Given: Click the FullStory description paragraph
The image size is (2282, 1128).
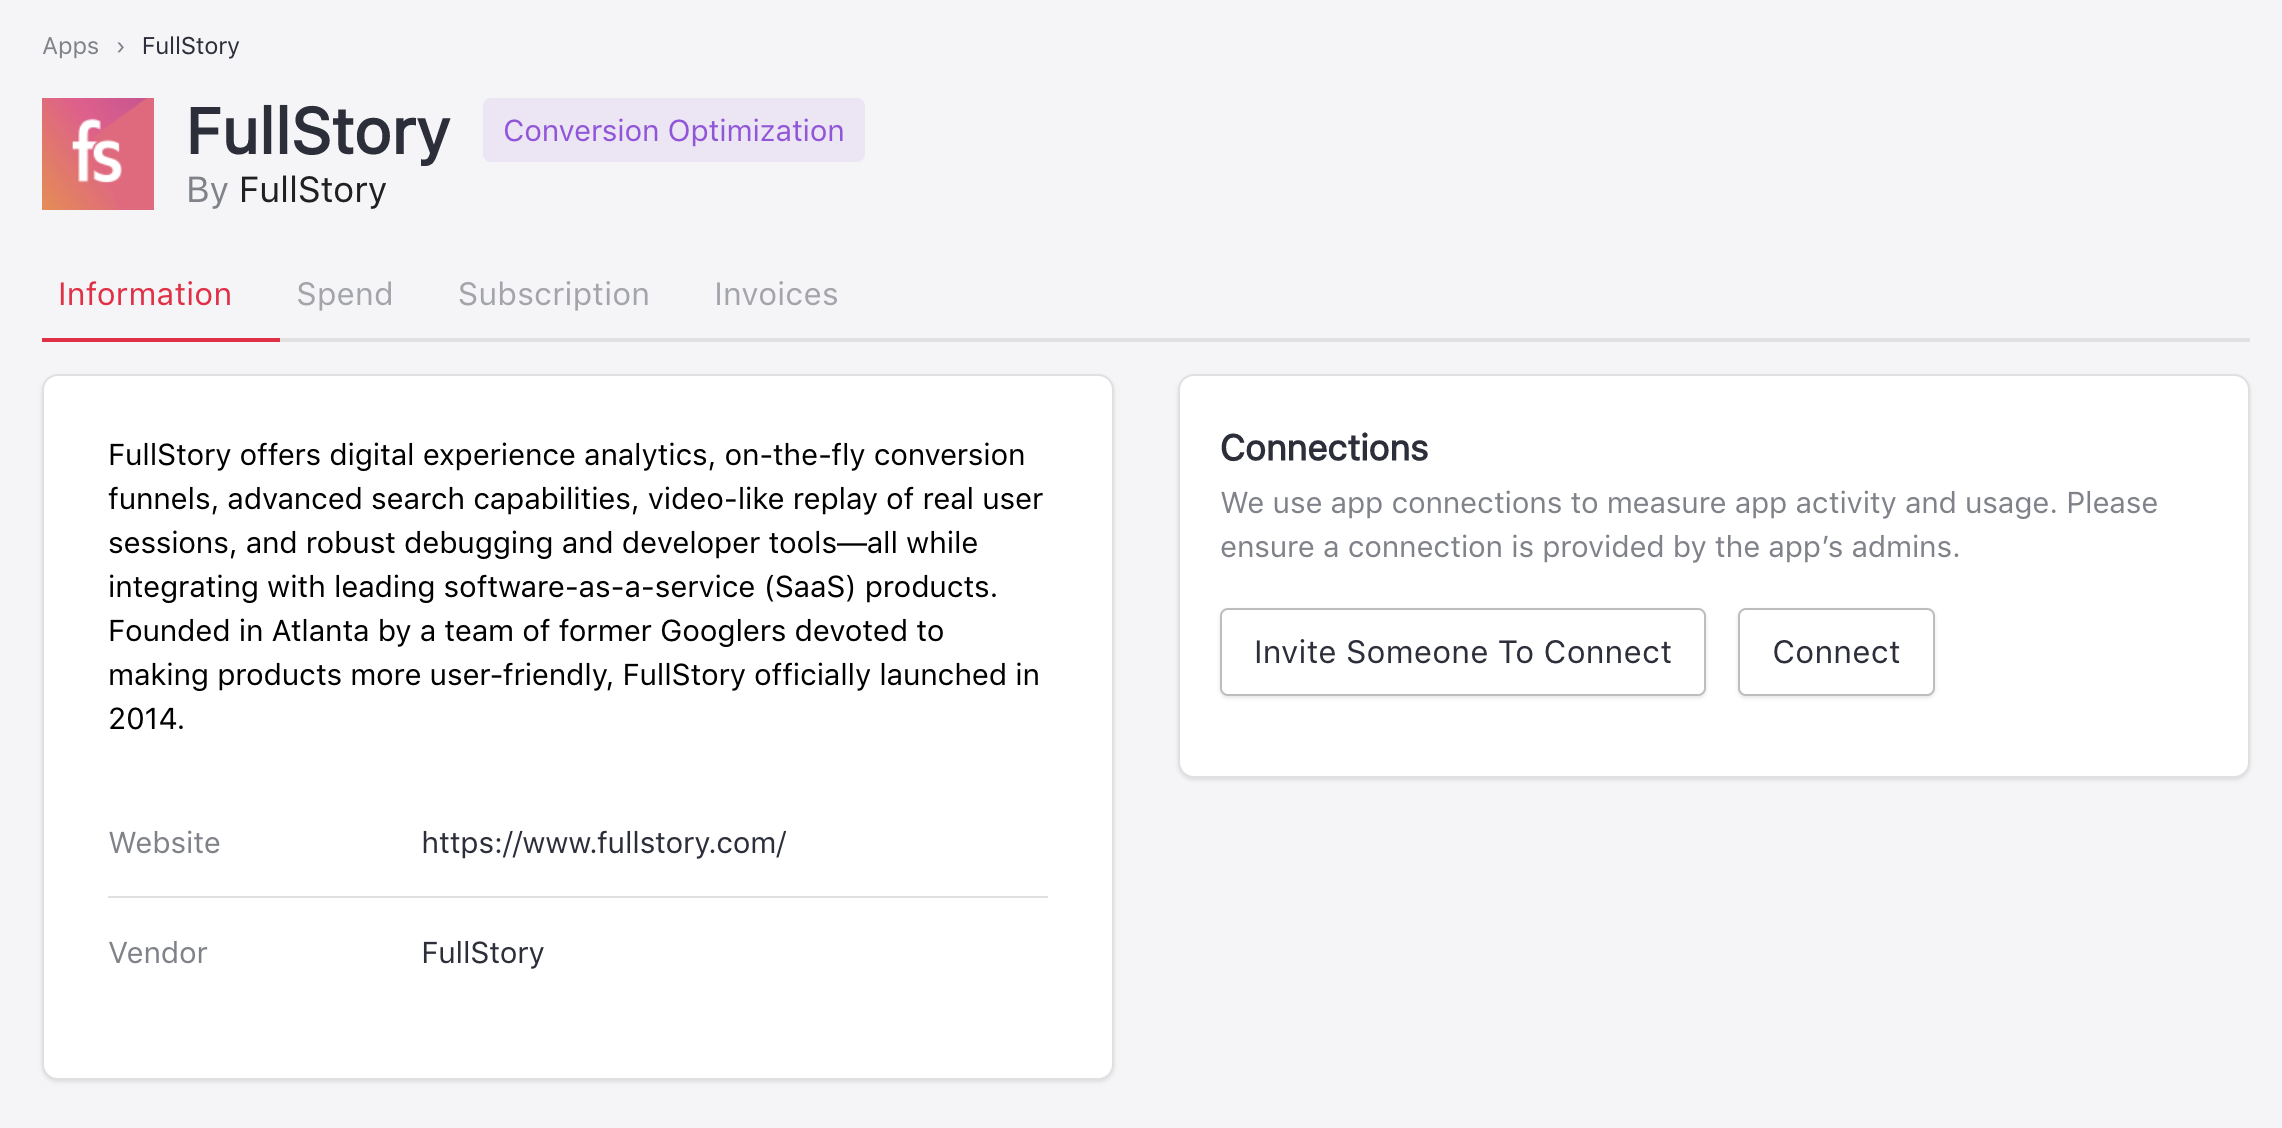Looking at the screenshot, I should pos(575,586).
